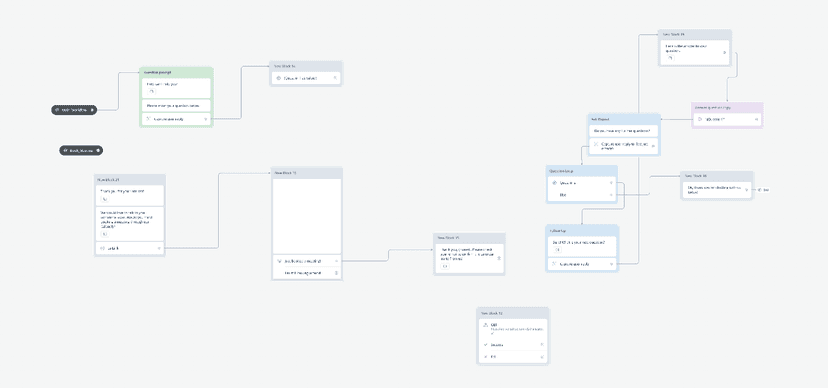This screenshot has height=388, width=828.
Task: Click the output arrow in the top-right grey block's message
Action: [724, 52]
